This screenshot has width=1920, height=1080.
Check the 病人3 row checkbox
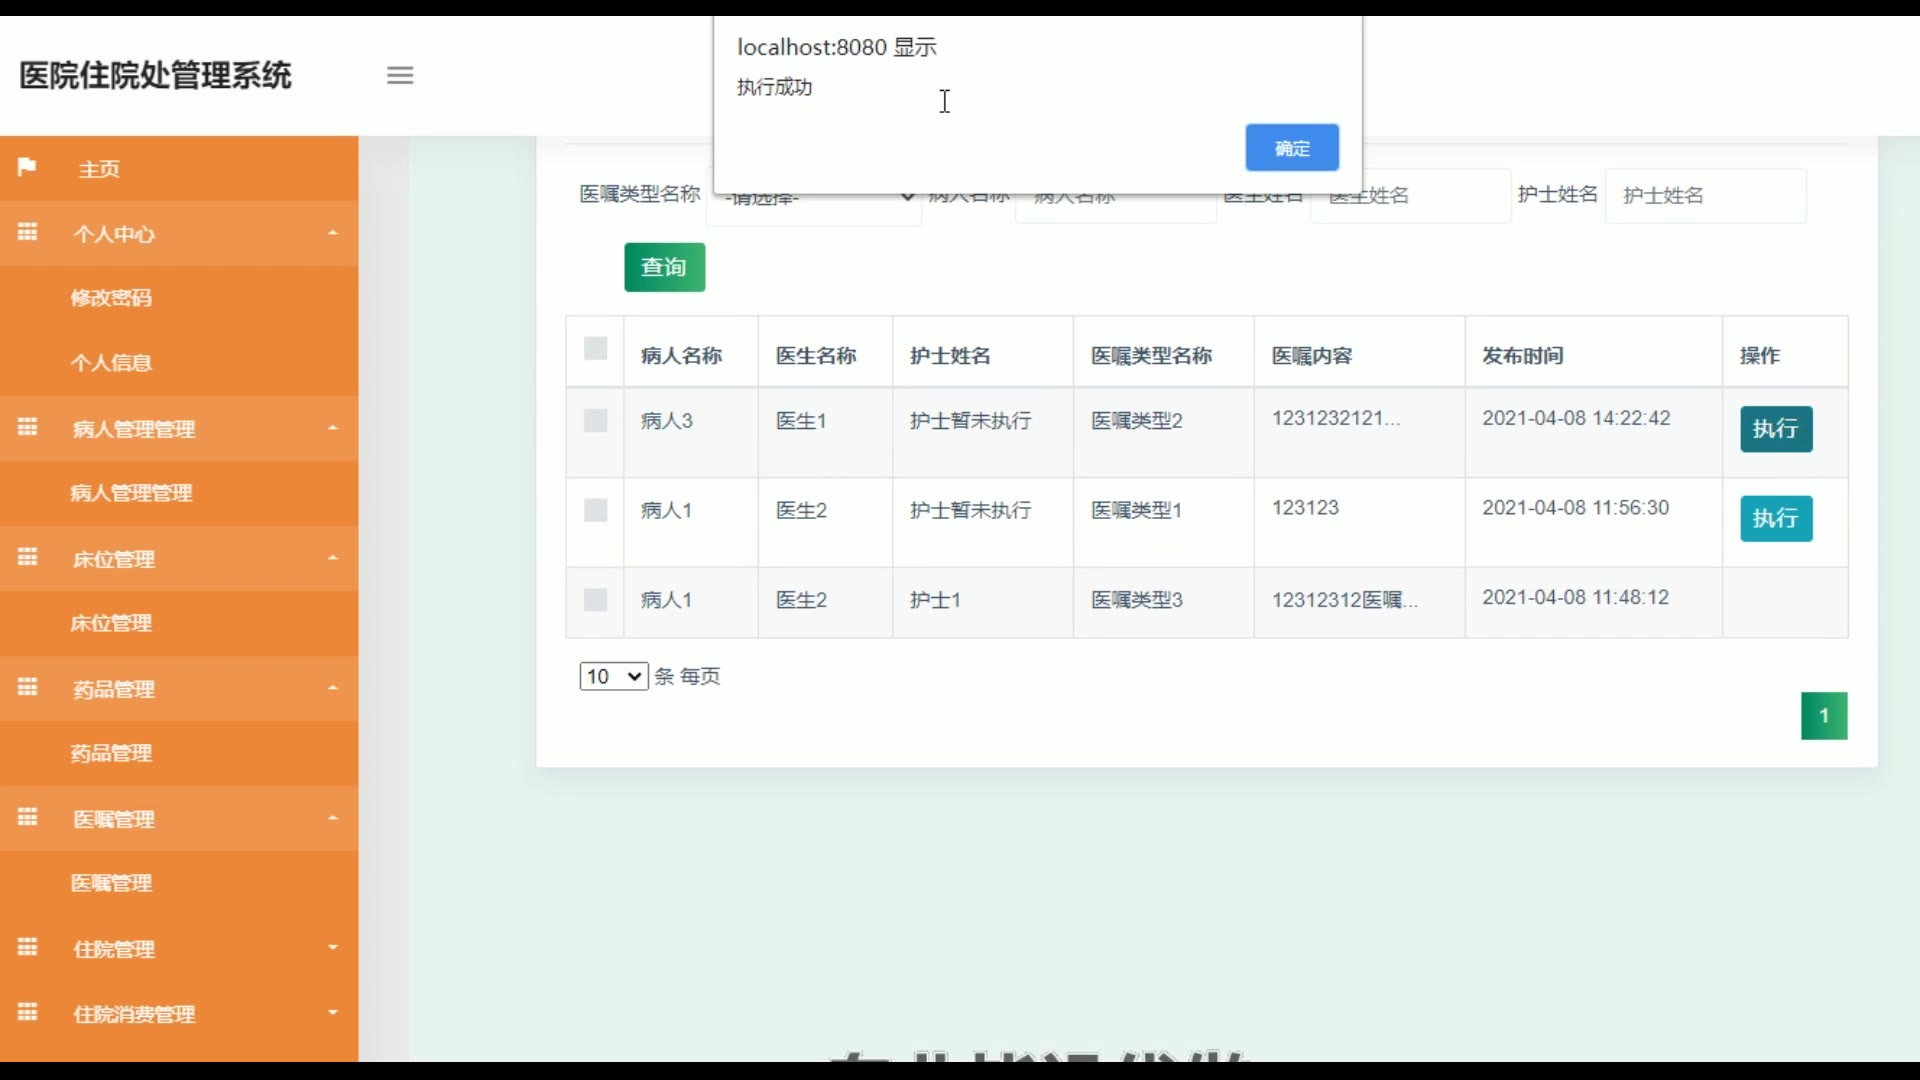click(595, 421)
